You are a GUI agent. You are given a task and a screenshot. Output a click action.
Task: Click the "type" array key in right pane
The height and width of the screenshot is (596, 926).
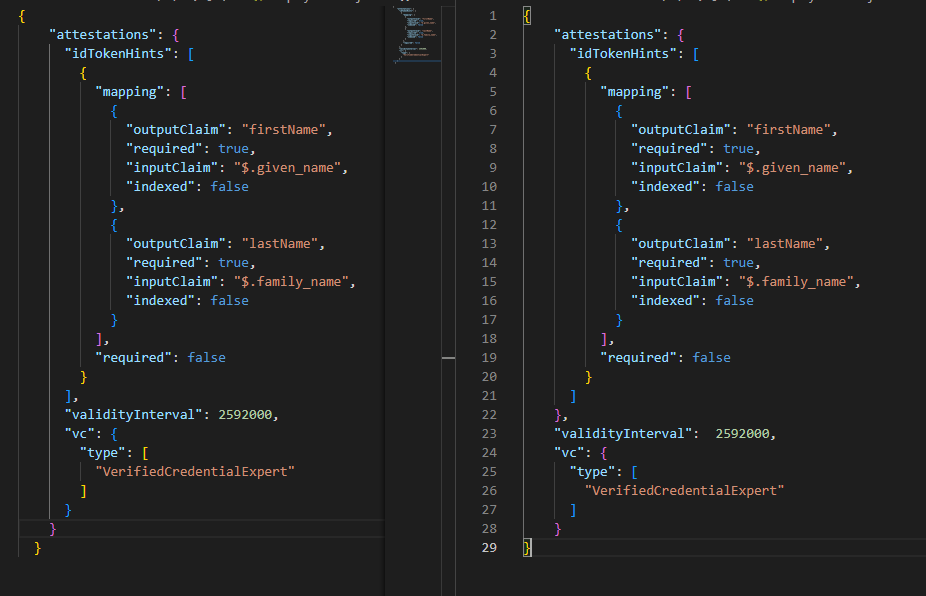[592, 471]
